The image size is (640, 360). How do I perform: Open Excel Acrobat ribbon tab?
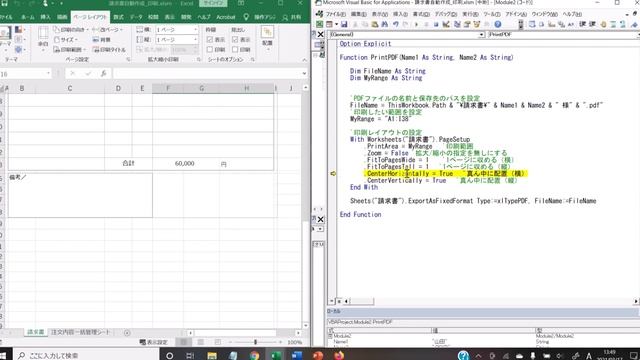(x=226, y=17)
